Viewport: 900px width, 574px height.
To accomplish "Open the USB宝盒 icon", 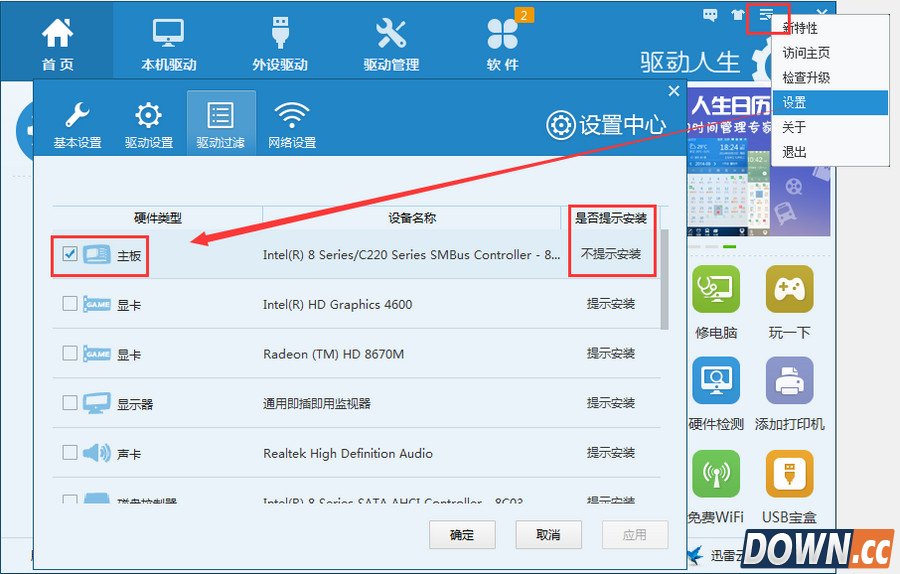I will [x=789, y=474].
